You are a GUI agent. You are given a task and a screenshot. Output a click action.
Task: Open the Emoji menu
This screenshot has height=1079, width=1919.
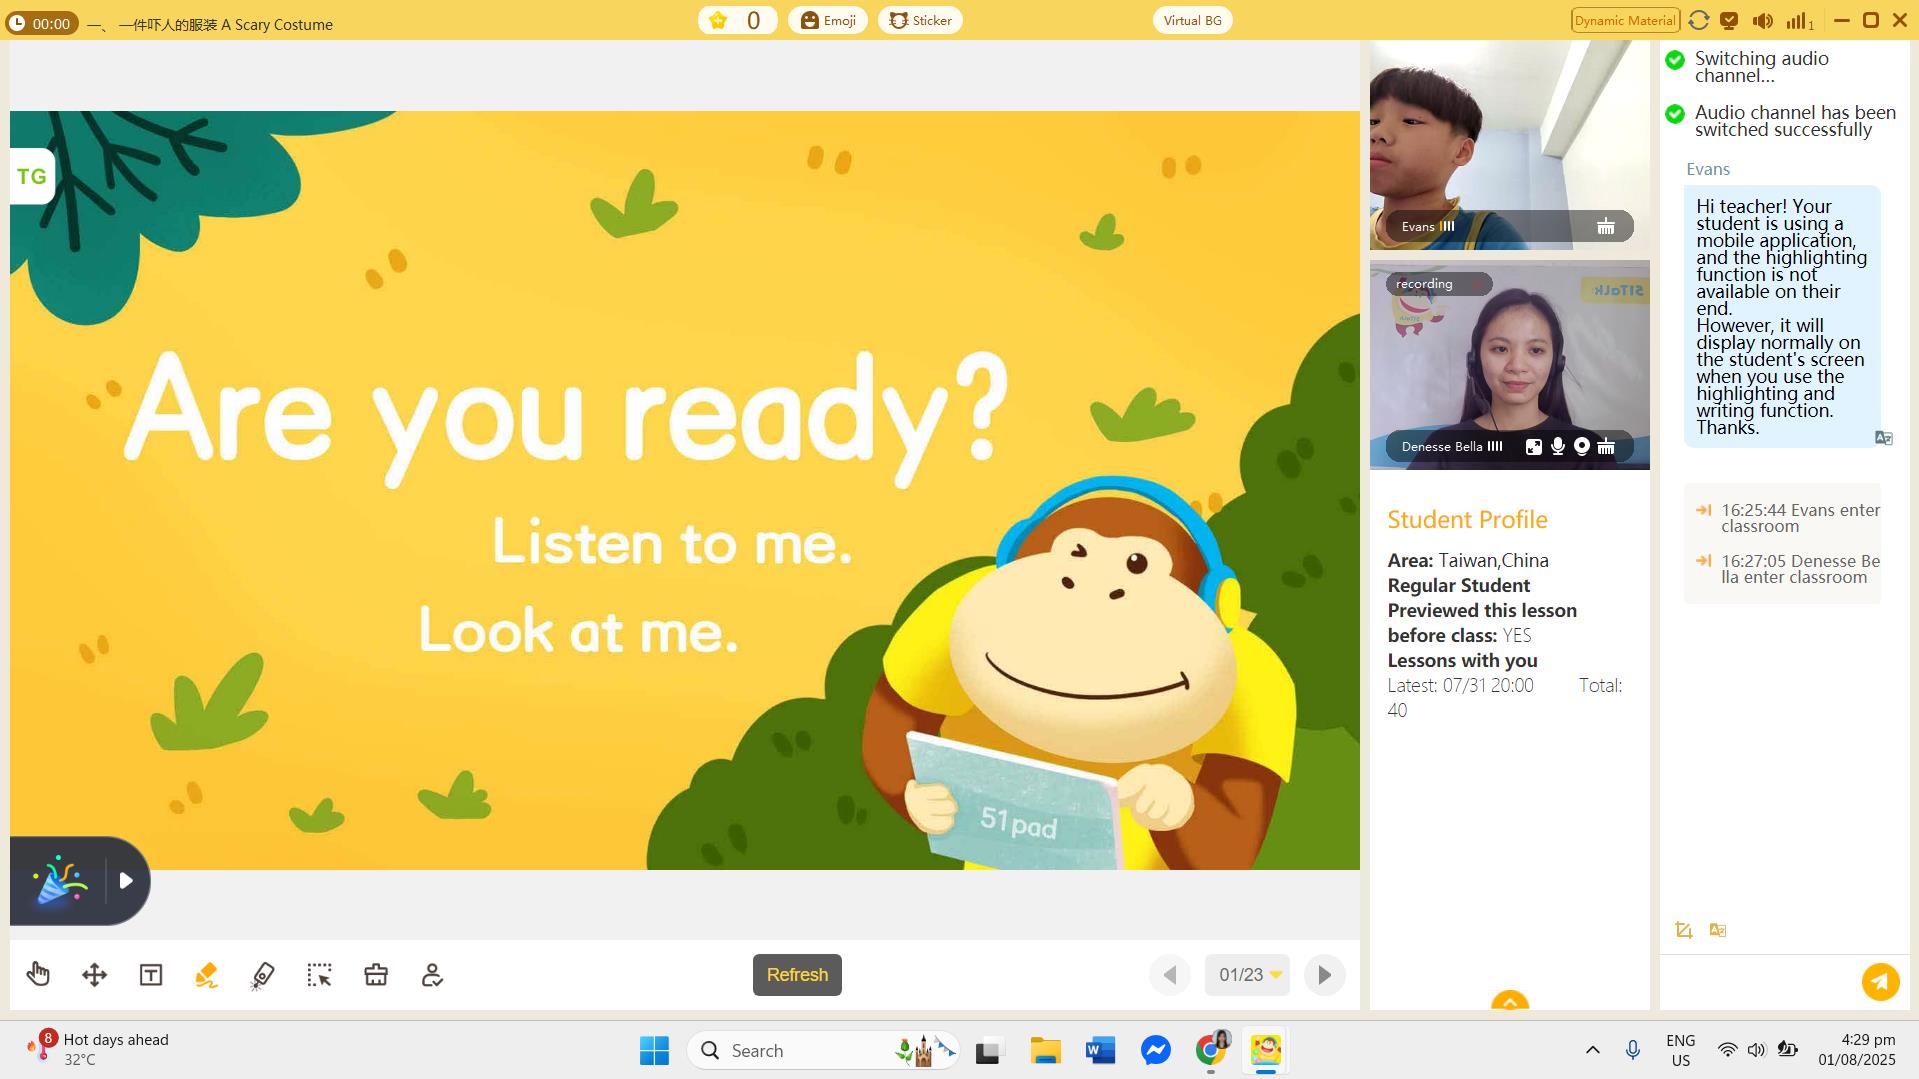pyautogui.click(x=827, y=21)
